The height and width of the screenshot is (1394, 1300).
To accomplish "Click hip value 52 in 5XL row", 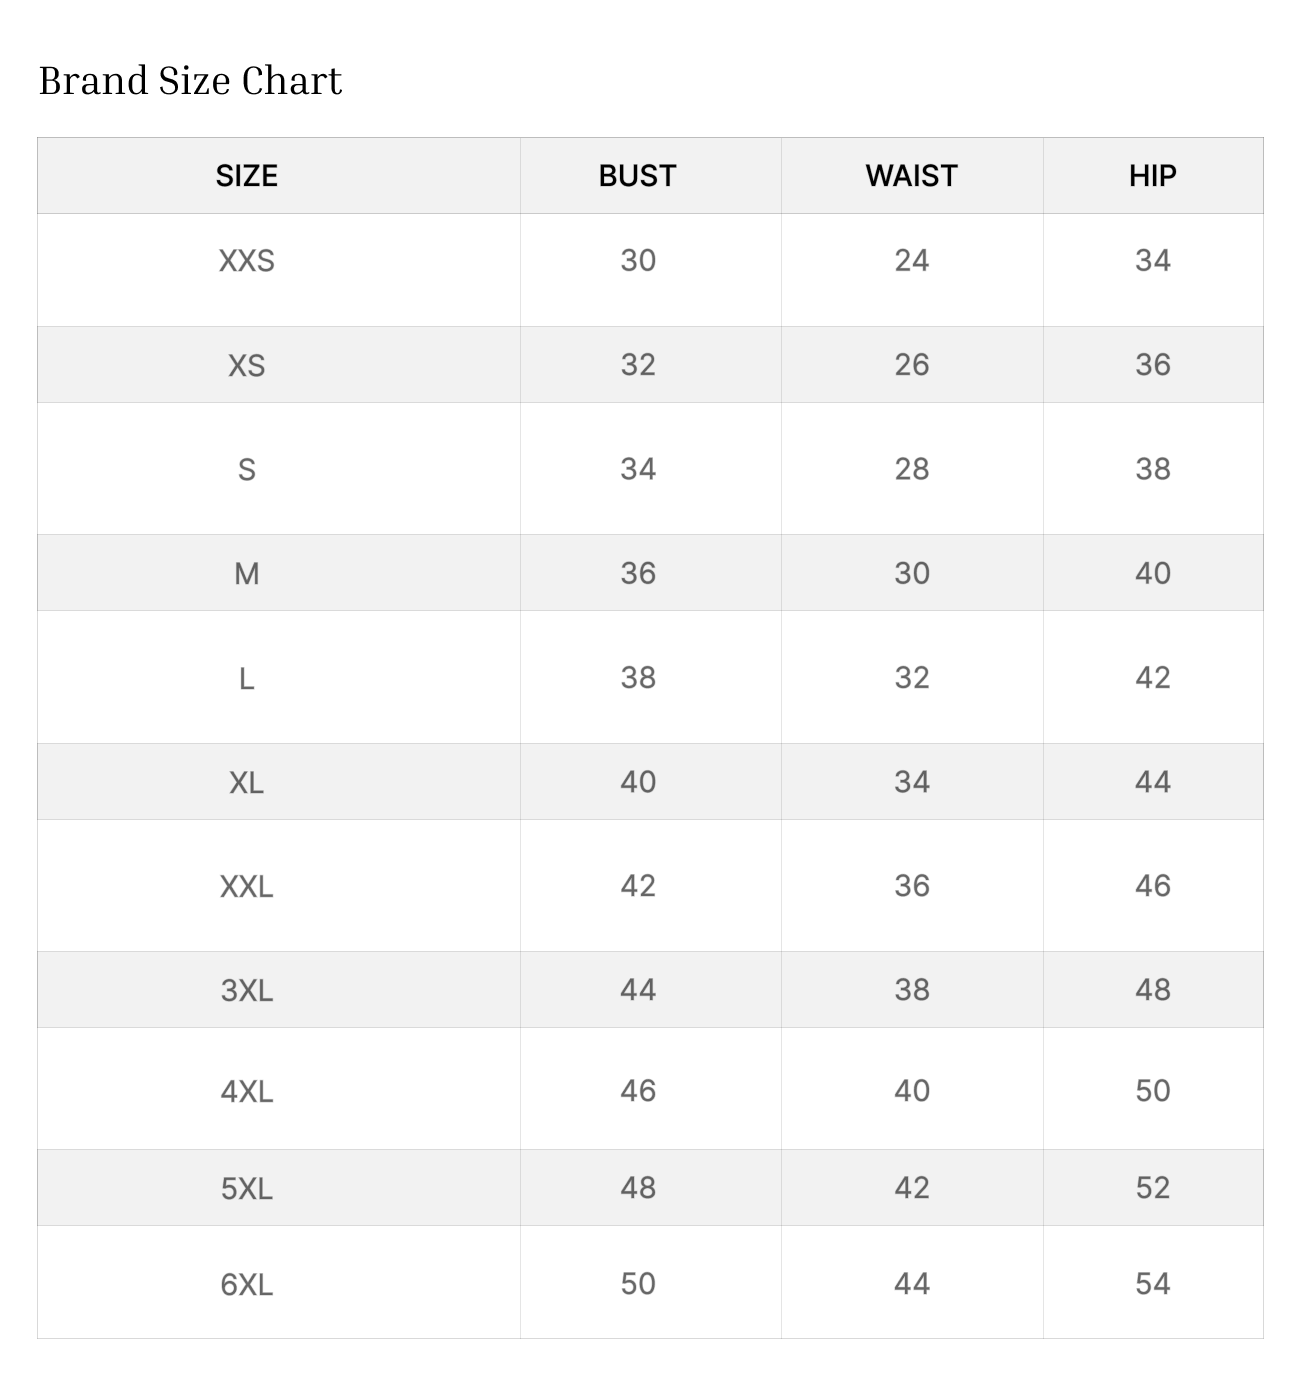I will (x=1152, y=1188).
